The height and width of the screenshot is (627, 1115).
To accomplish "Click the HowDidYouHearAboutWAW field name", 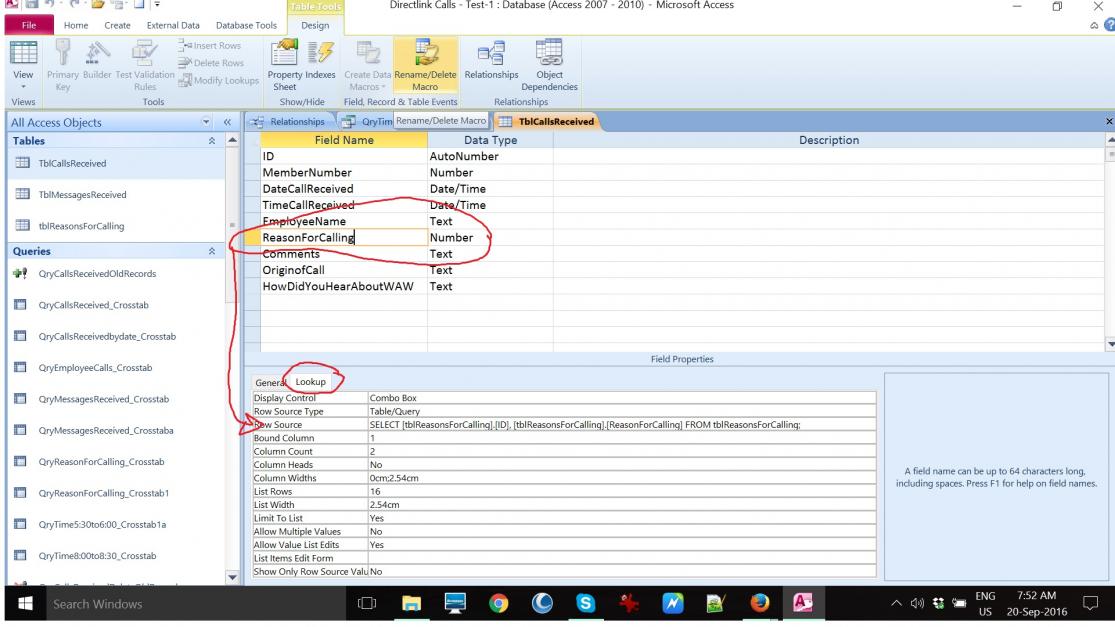I will click(343, 286).
